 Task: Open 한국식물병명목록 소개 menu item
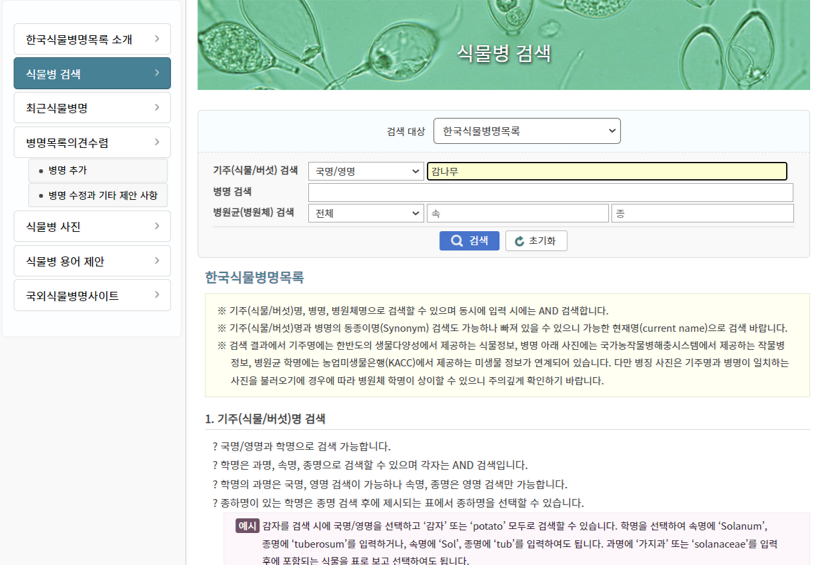(x=92, y=39)
